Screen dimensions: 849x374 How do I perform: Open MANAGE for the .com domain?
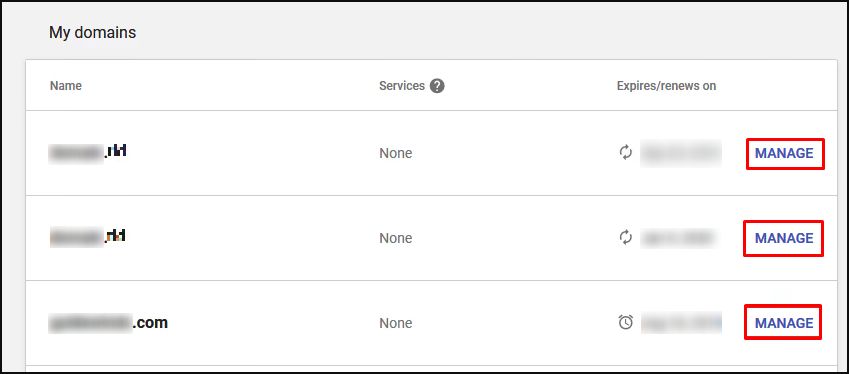(x=784, y=323)
